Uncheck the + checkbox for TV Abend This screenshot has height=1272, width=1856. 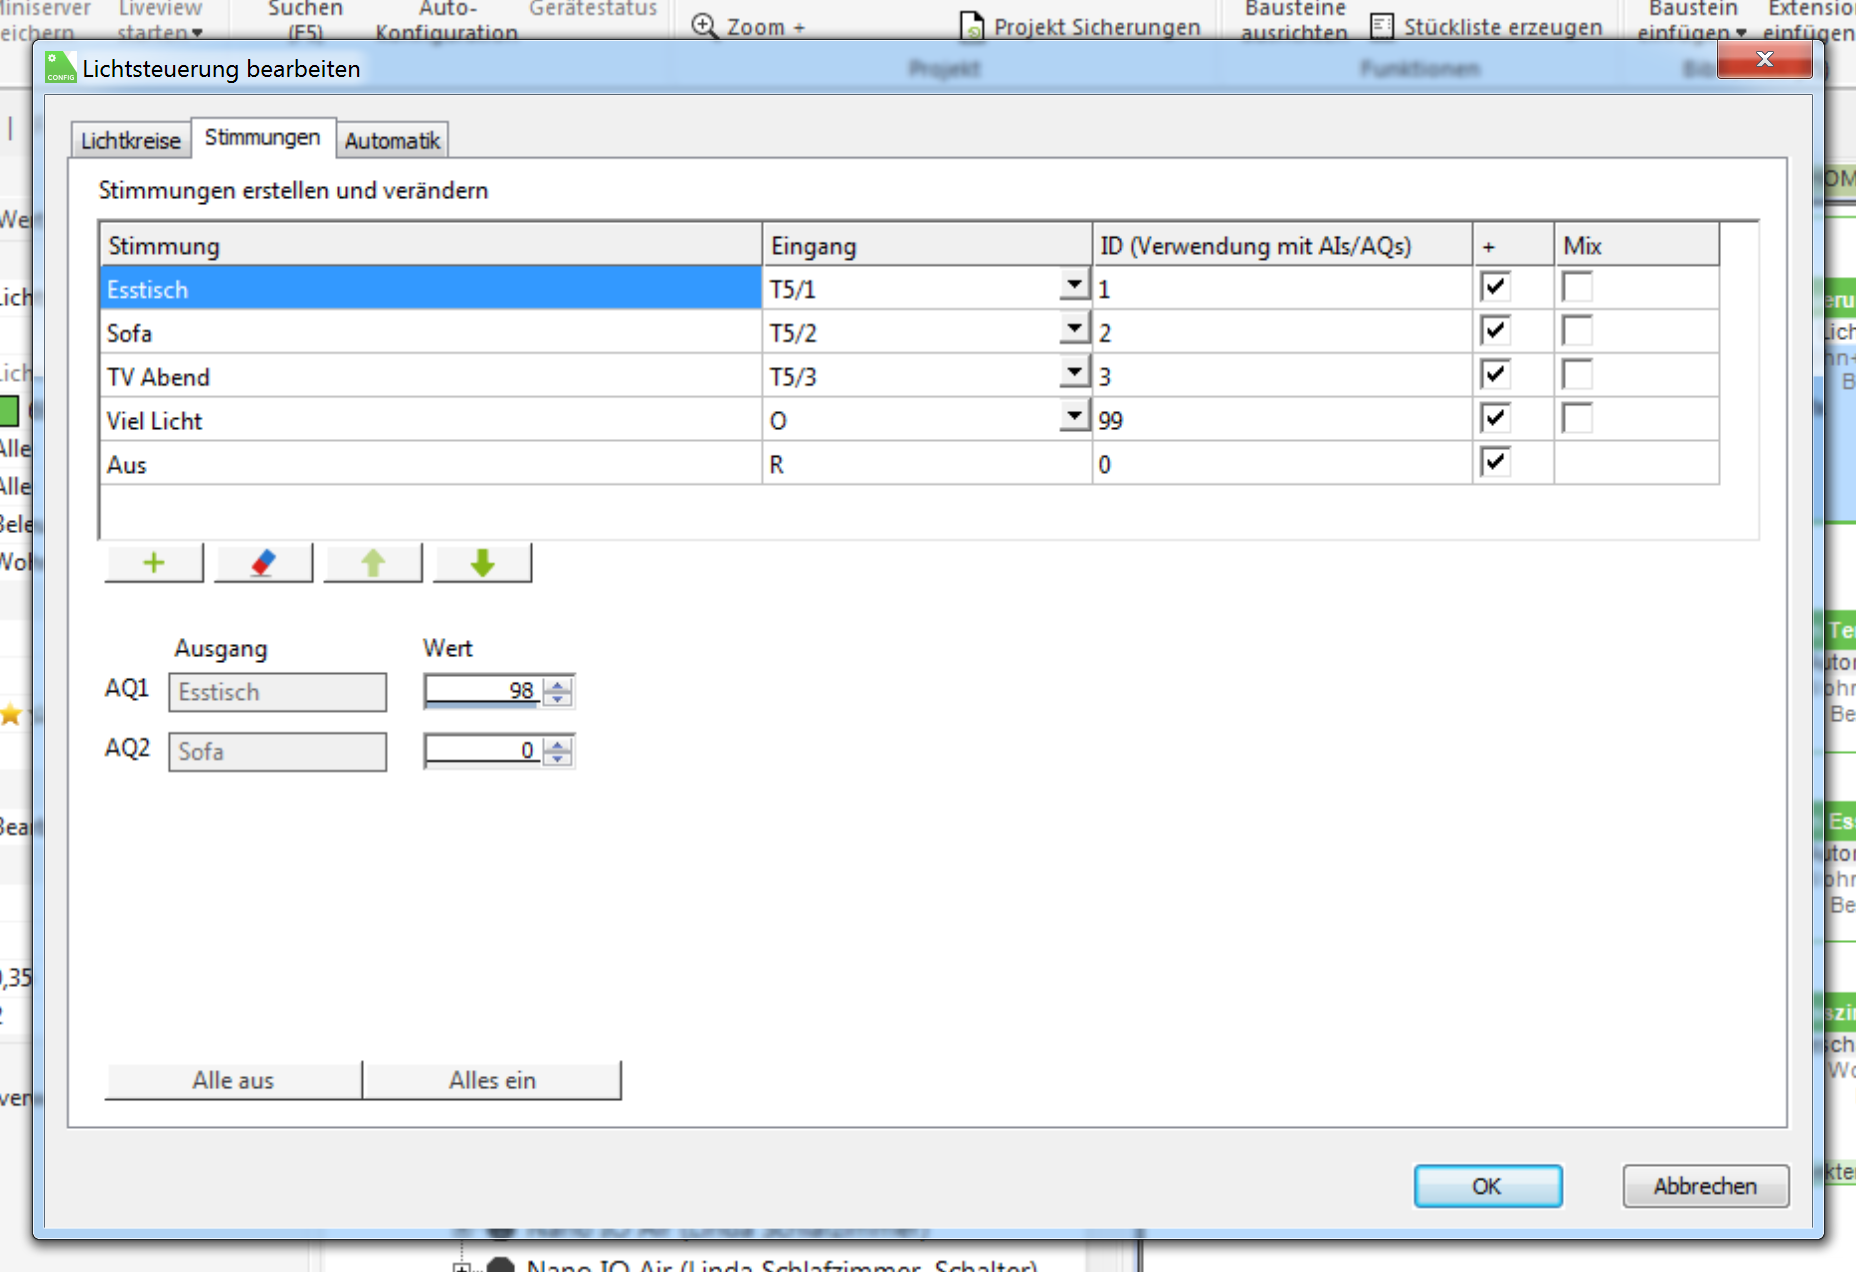pyautogui.click(x=1495, y=375)
